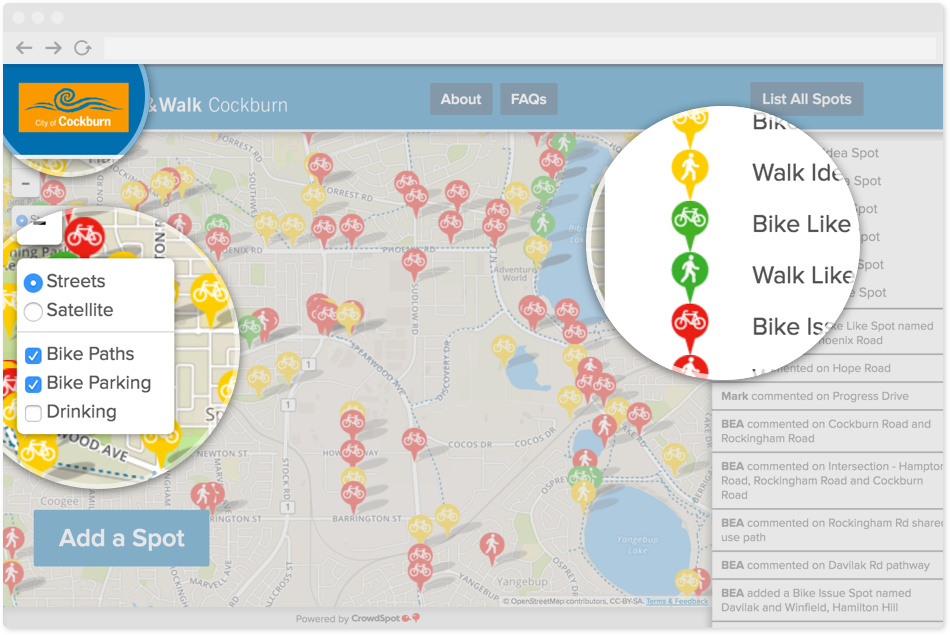The height and width of the screenshot is (635, 950).
Task: Click the red Bike Issue bicycle icon
Action: point(689,322)
